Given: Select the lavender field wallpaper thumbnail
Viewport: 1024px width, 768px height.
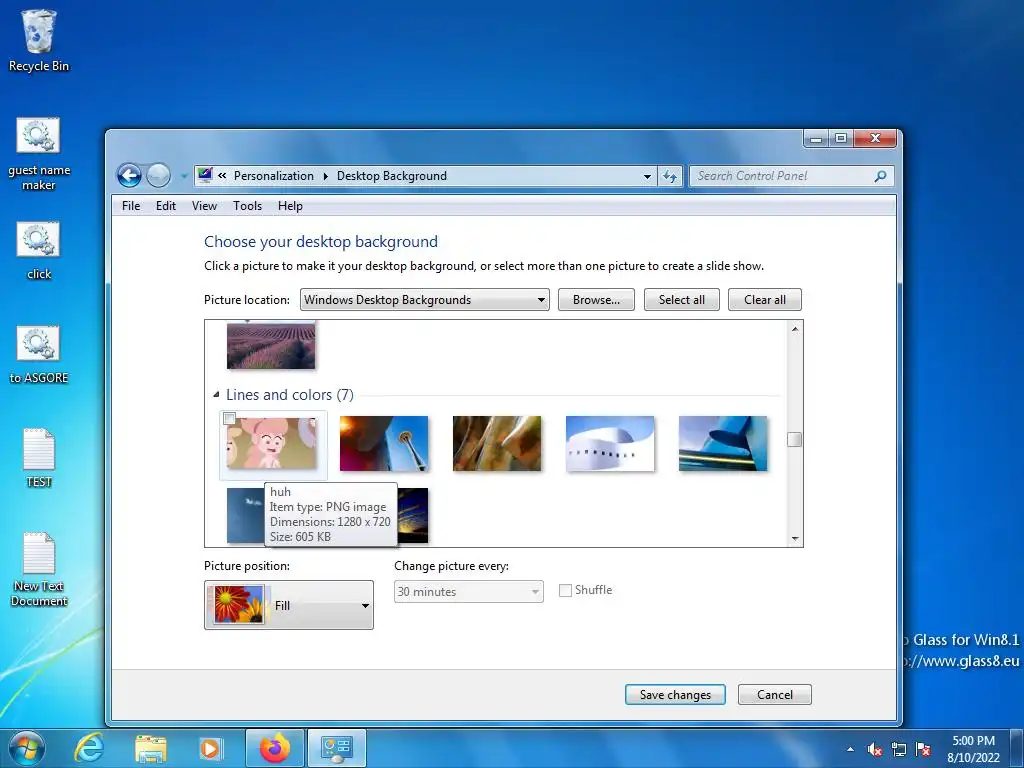Looking at the screenshot, I should 271,344.
